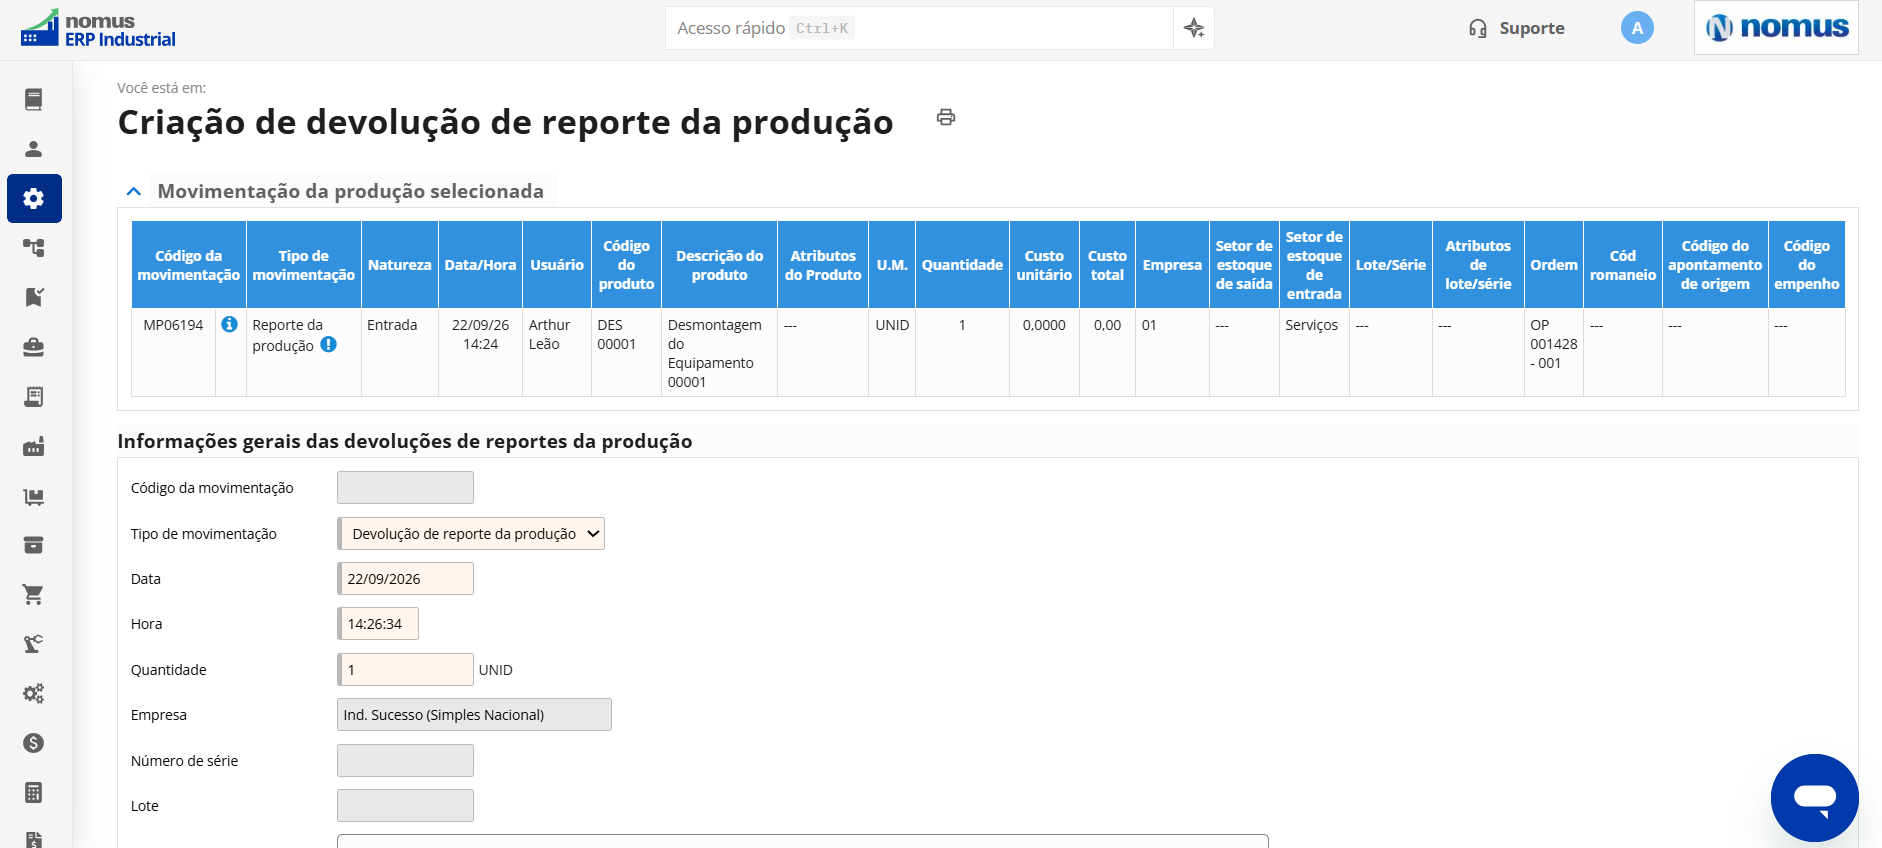This screenshot has width=1882, height=848.
Task: Open the calculator sidebar icon
Action: click(34, 793)
